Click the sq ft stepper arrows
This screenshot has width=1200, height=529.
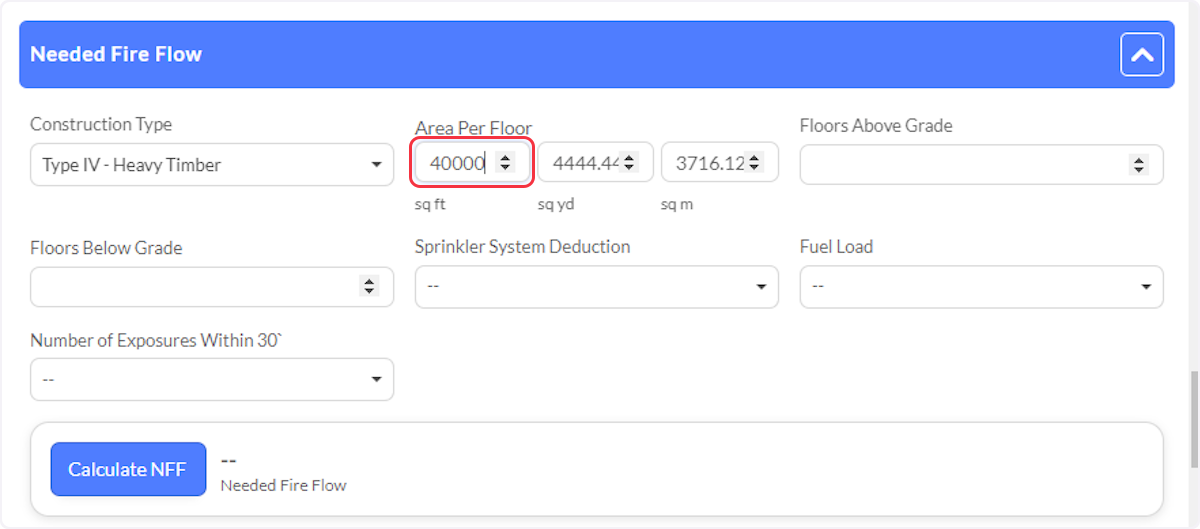pyautogui.click(x=505, y=163)
